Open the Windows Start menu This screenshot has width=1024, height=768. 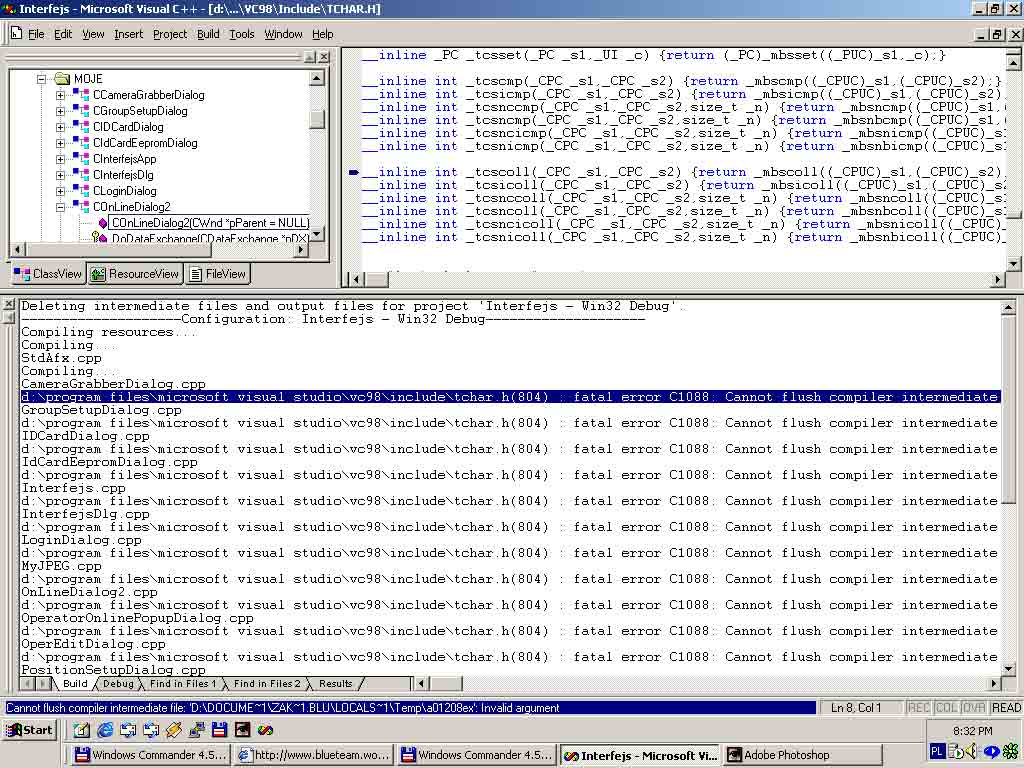click(29, 730)
